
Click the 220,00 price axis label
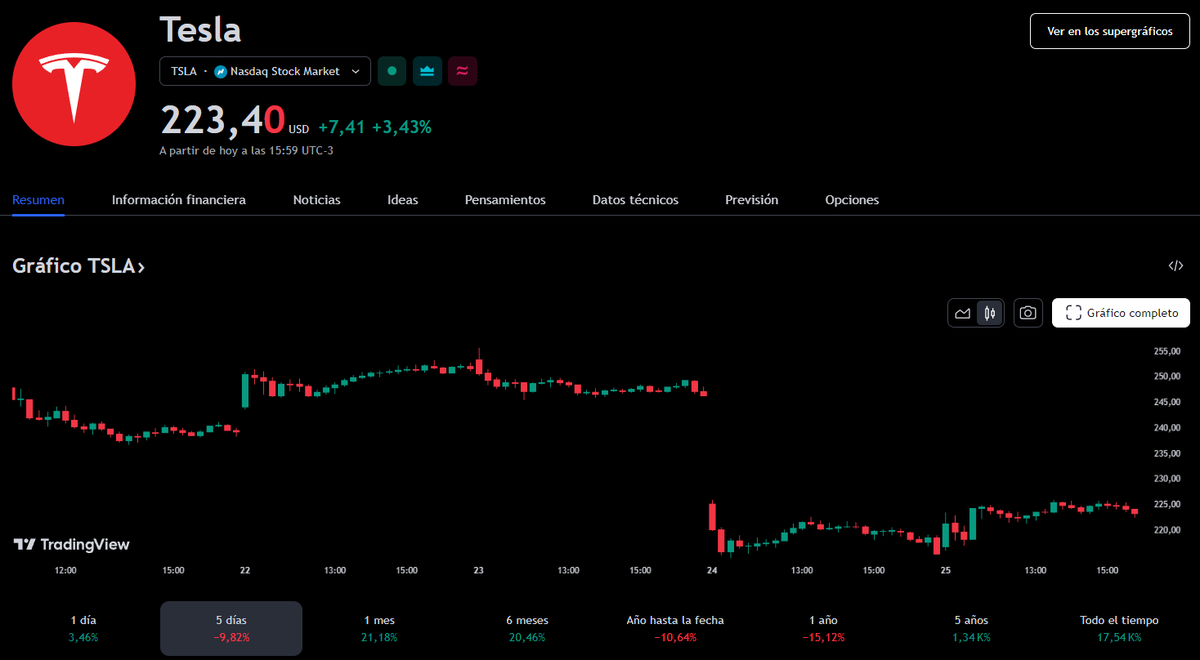click(1168, 530)
